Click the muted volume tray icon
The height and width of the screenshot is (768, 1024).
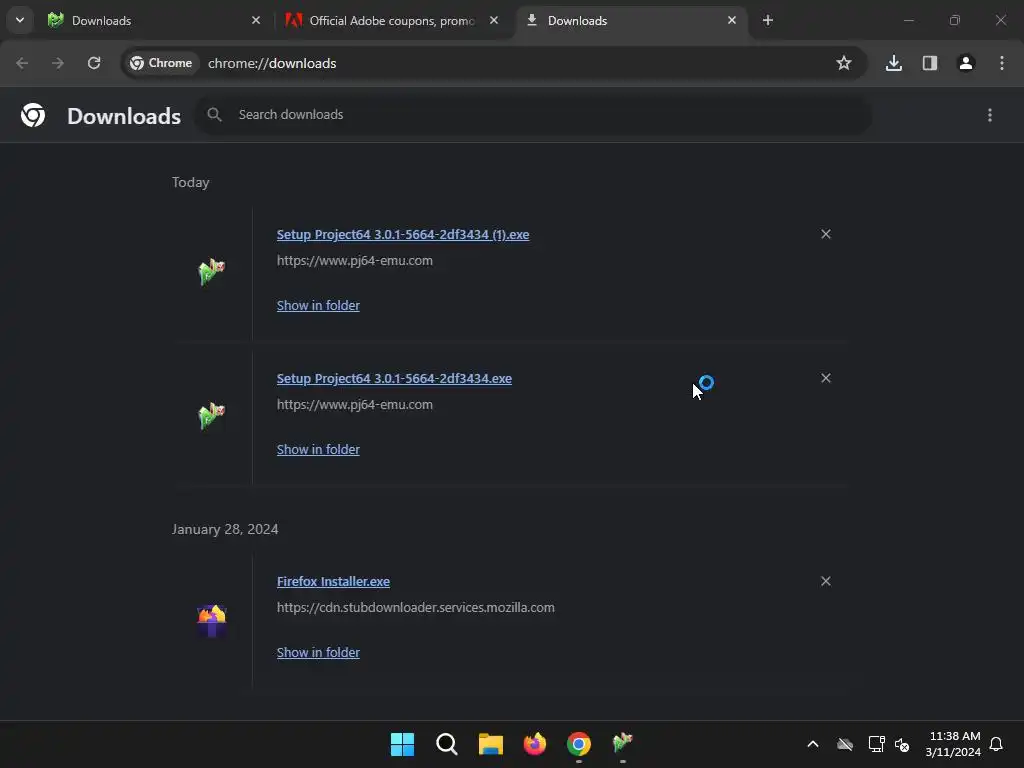902,744
